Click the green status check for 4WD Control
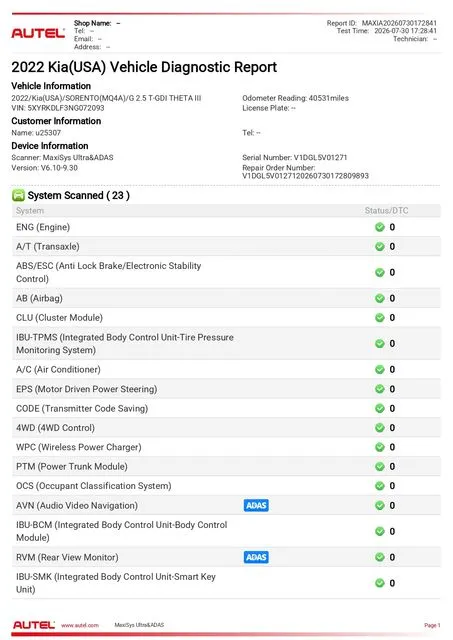This screenshot has height=640, width=453. click(x=380, y=428)
